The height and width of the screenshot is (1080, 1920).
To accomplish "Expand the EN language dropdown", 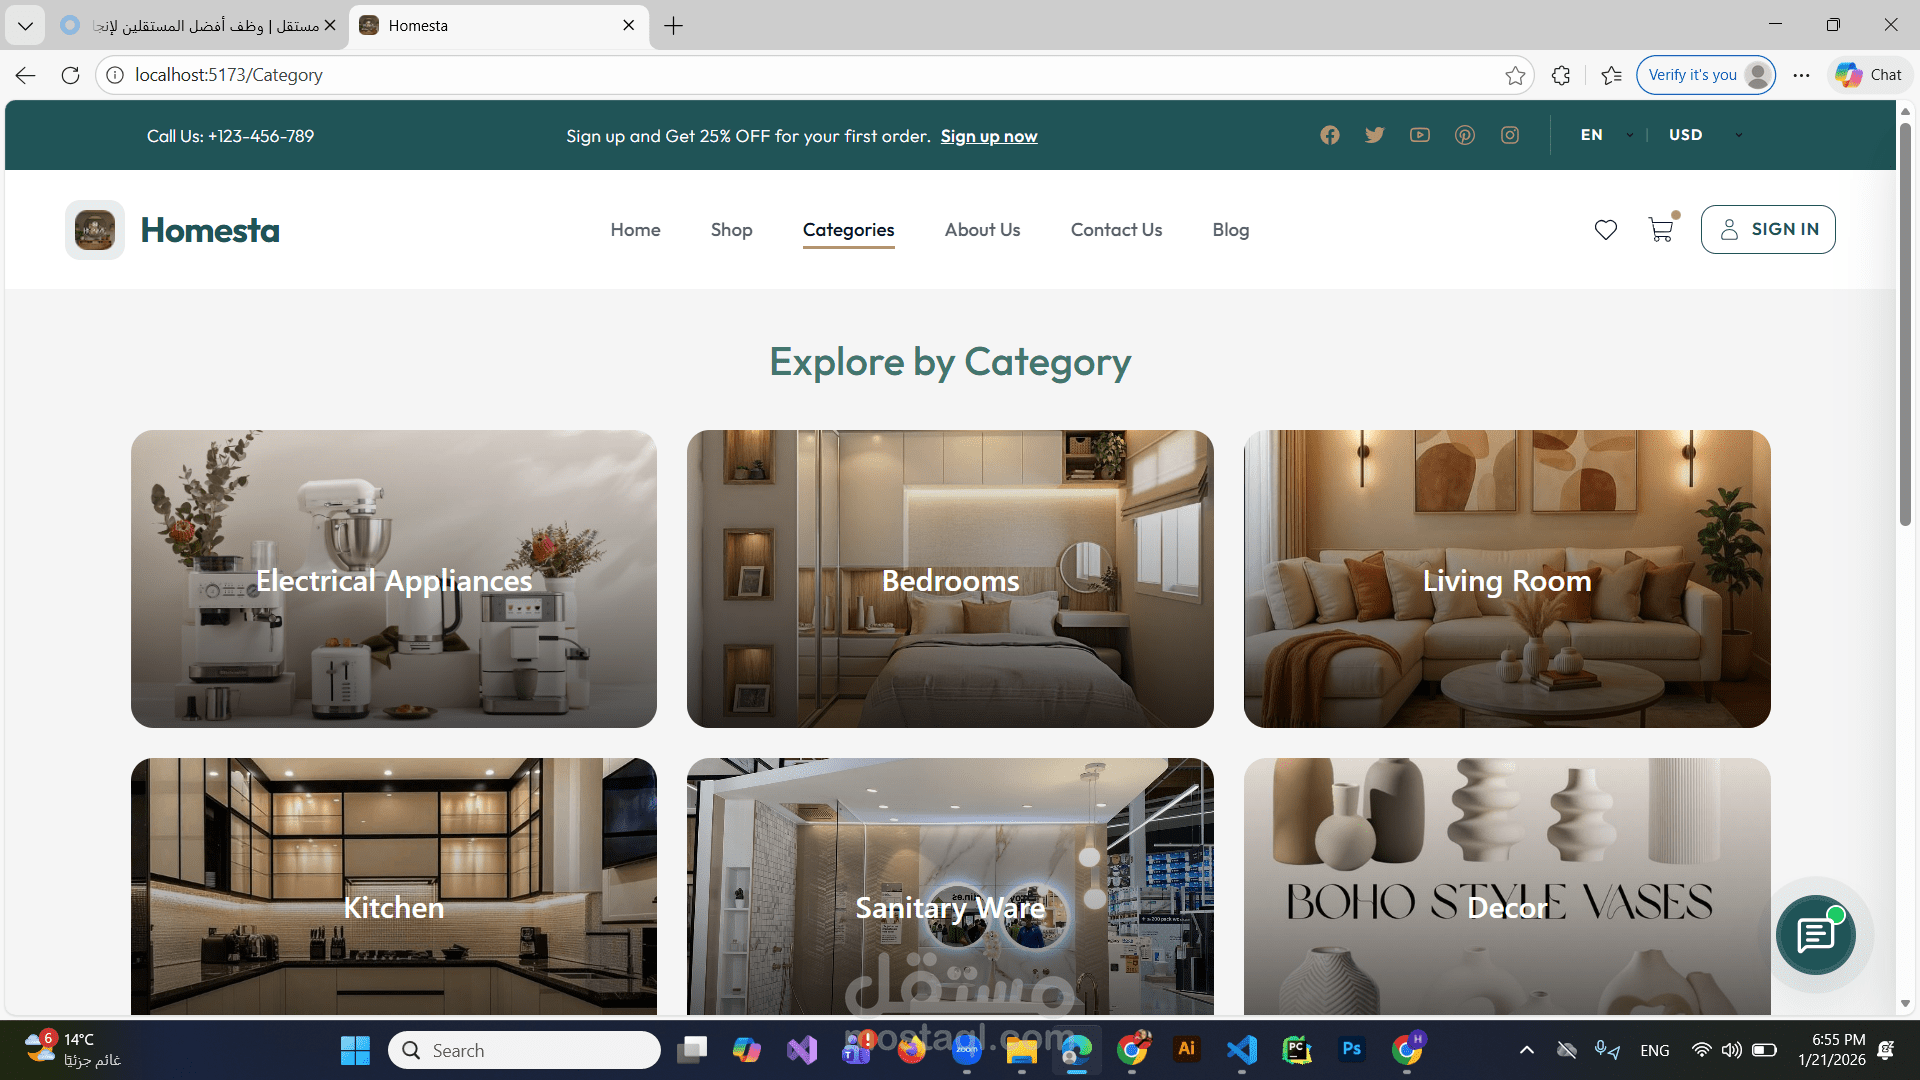I will pos(1606,135).
